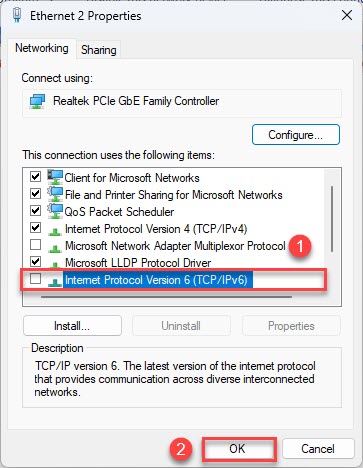This screenshot has height=468, width=363.
Task: Click the TCP/IPv6 protocol icon
Action: point(54,282)
